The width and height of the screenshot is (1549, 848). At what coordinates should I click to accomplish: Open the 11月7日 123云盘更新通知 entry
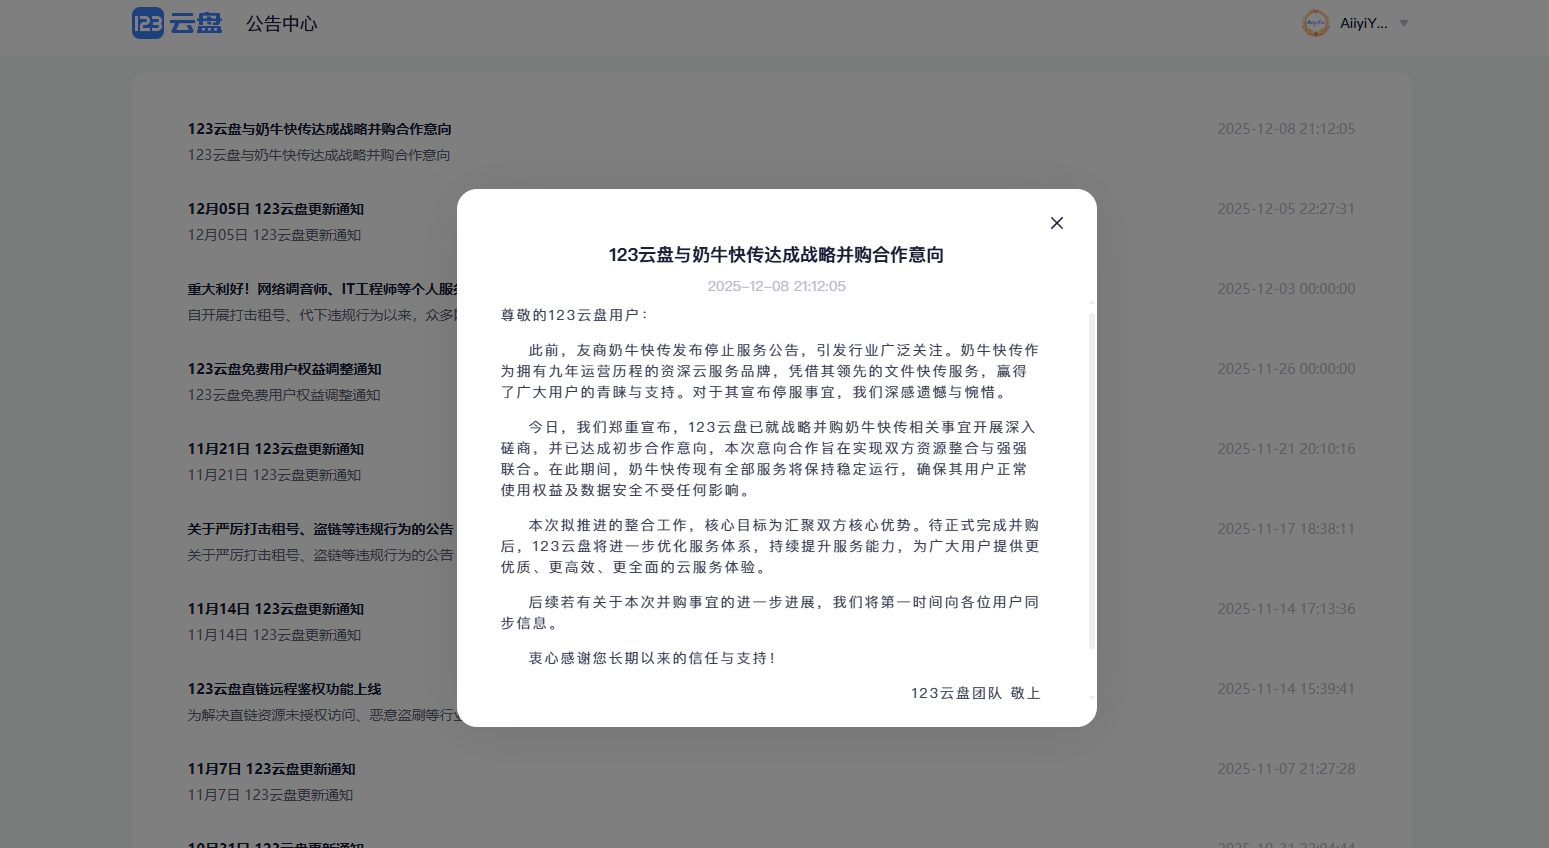coord(271,769)
